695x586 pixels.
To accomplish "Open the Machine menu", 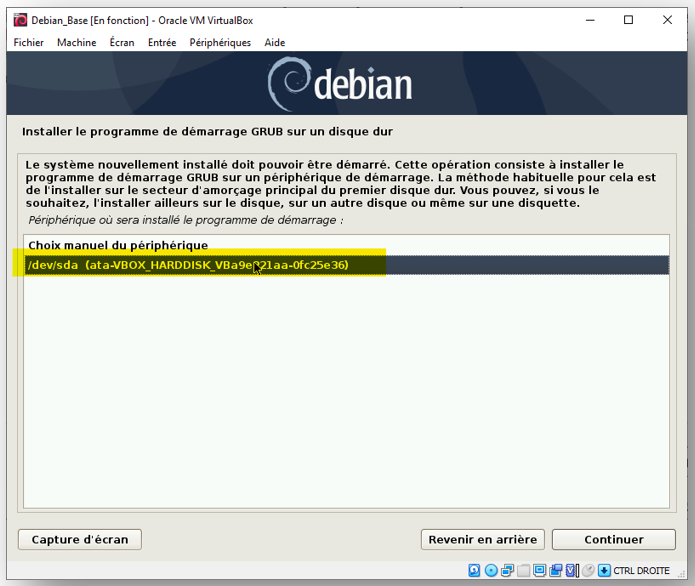I will (77, 43).
